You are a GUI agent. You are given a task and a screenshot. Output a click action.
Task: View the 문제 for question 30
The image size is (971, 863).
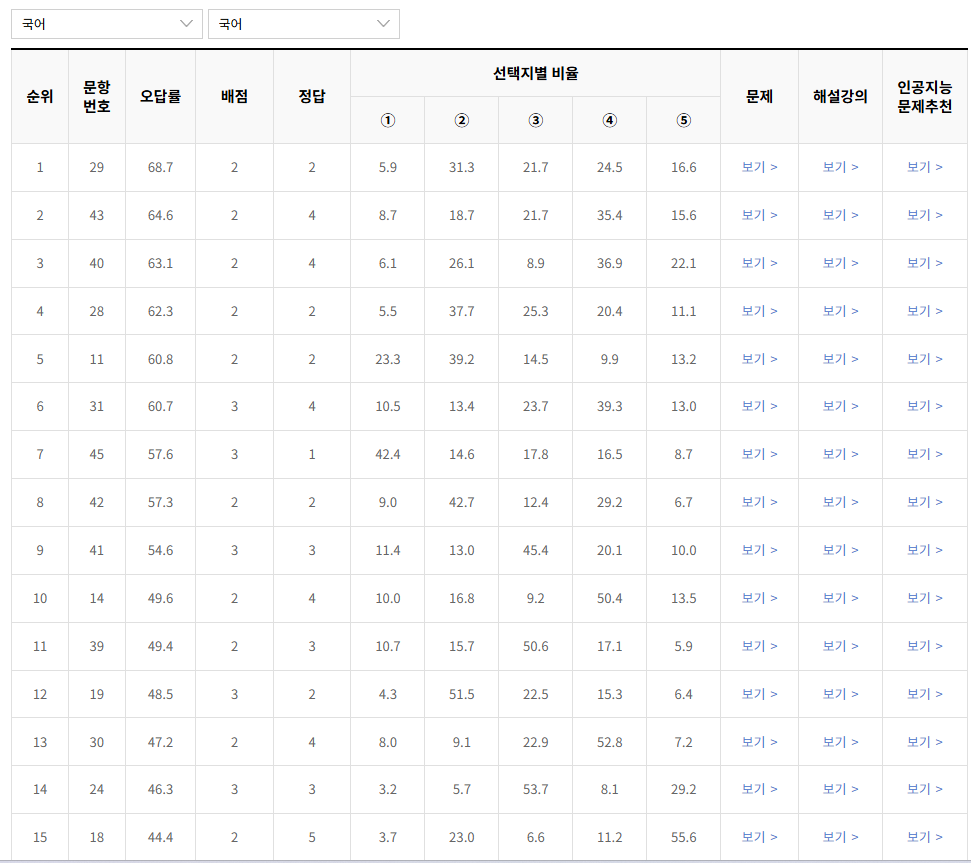tap(760, 742)
